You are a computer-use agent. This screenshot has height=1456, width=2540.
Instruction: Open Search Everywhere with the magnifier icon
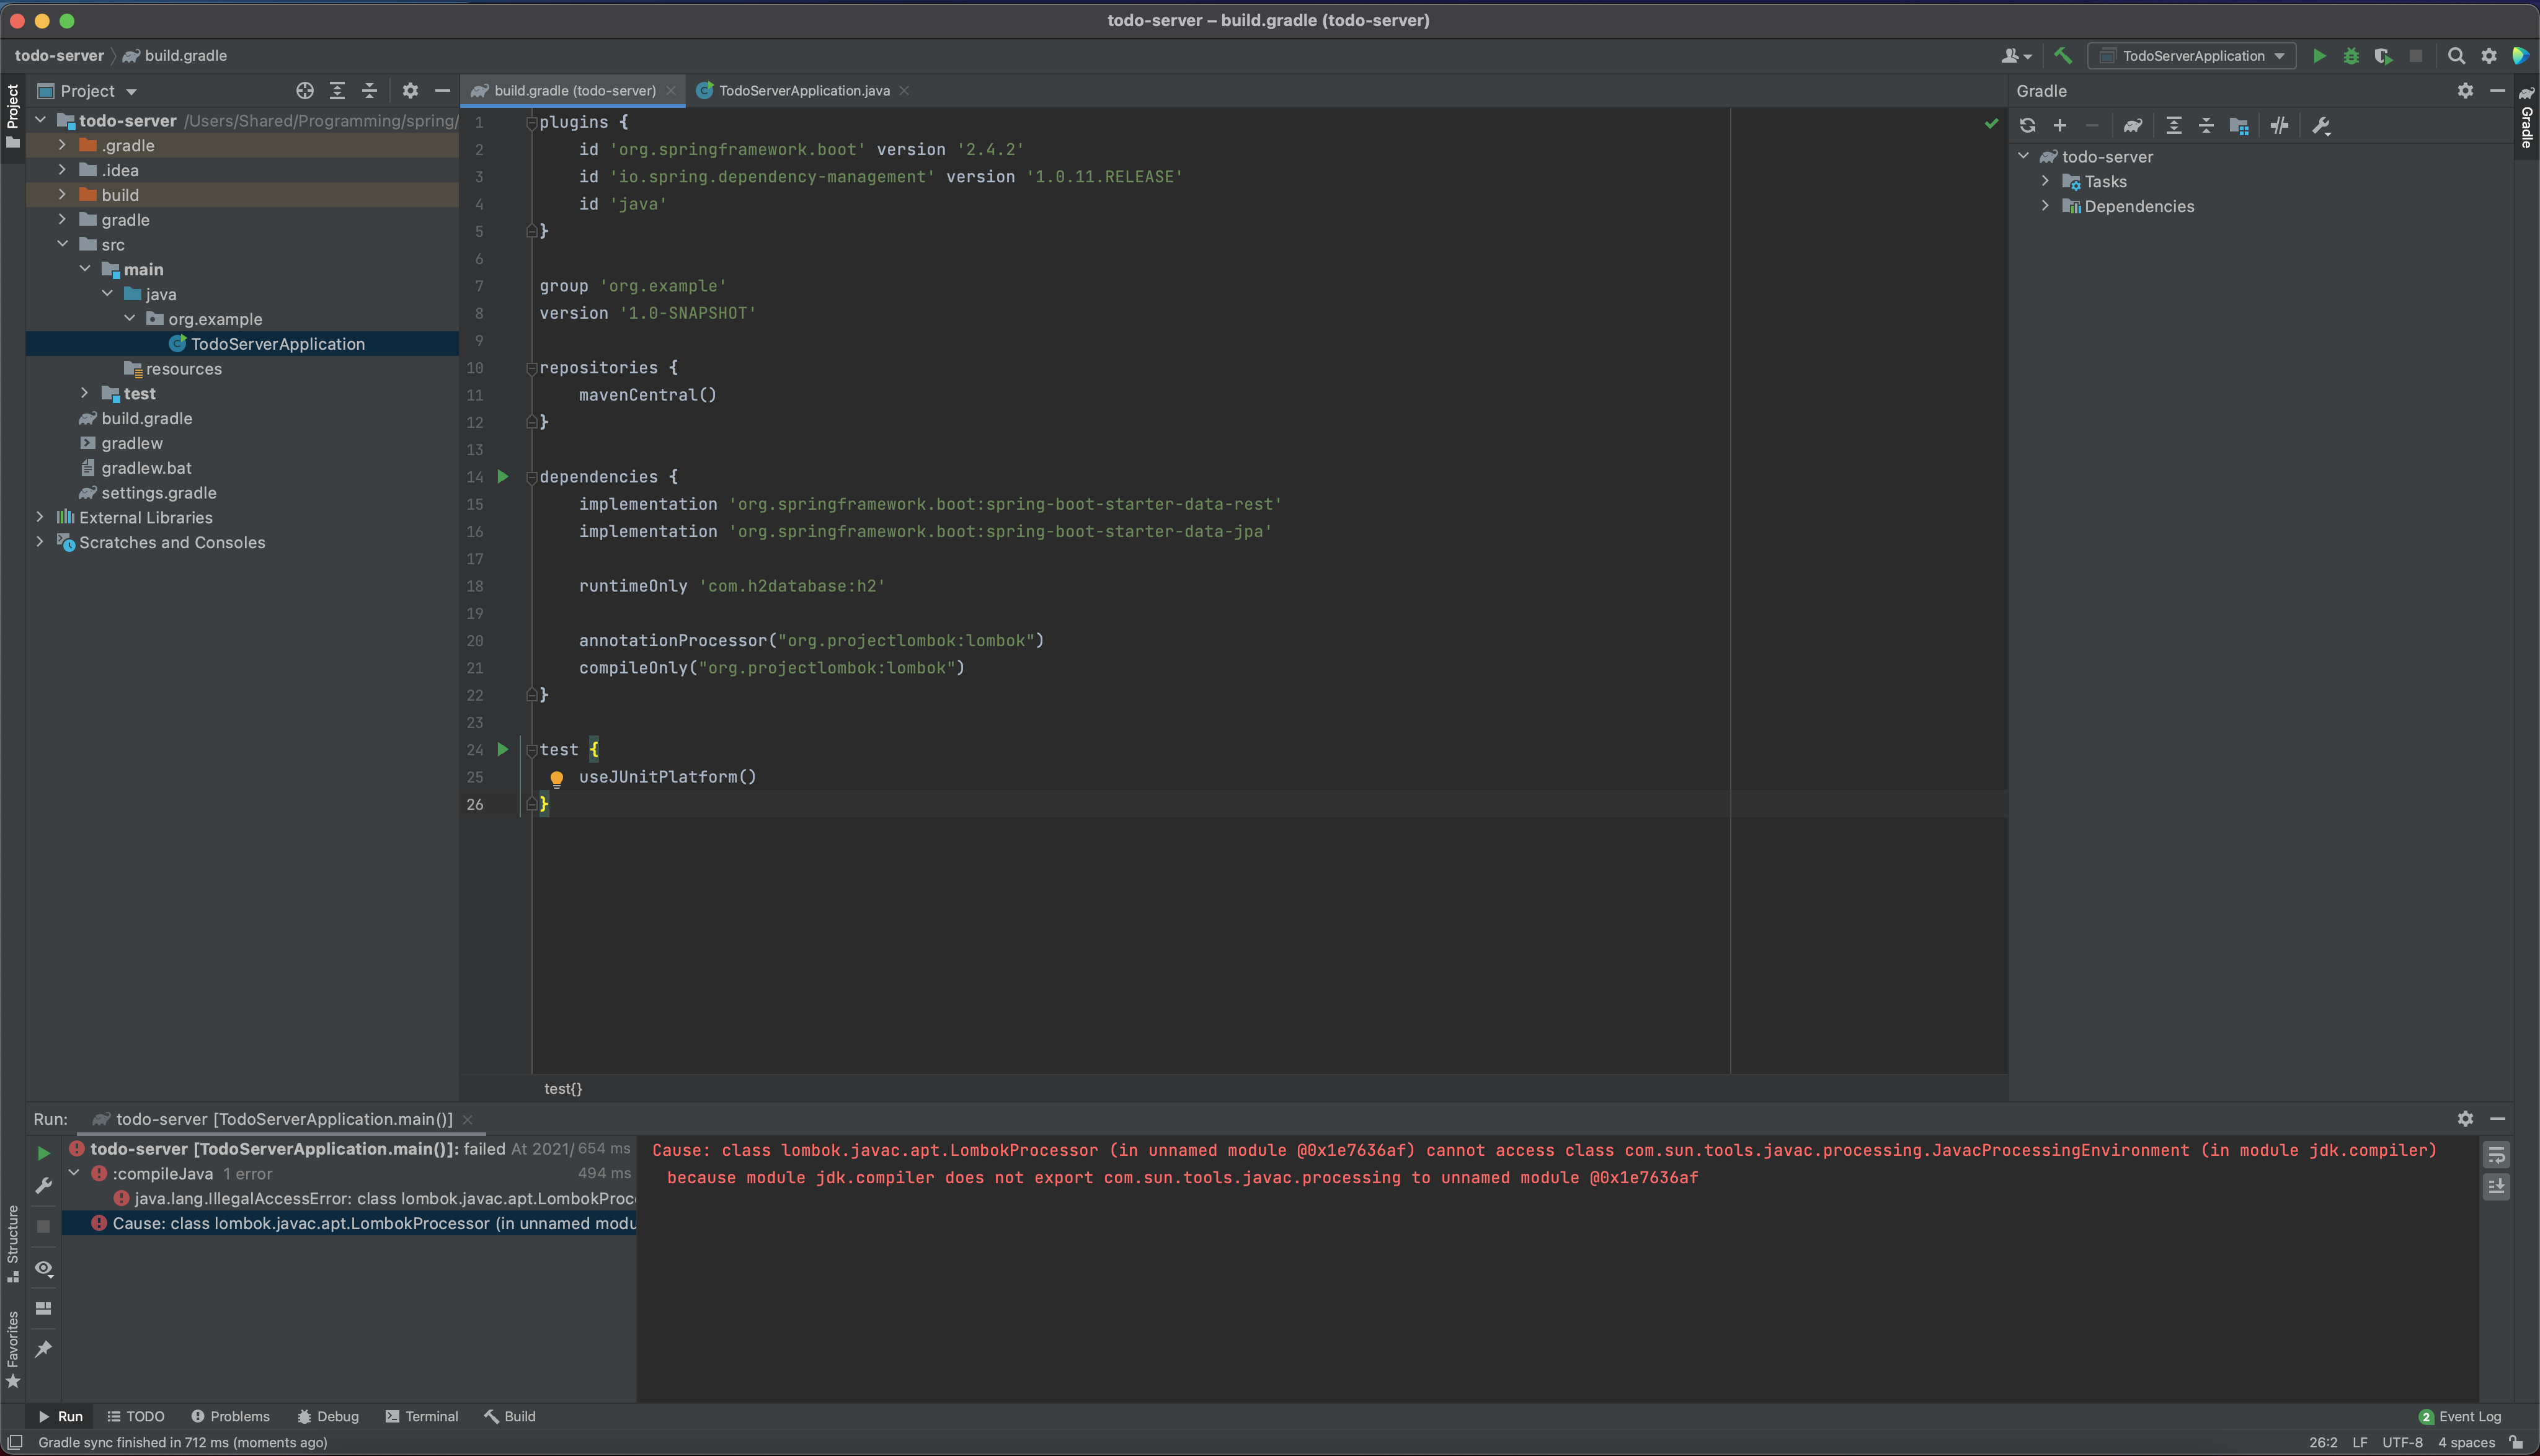[x=2456, y=56]
